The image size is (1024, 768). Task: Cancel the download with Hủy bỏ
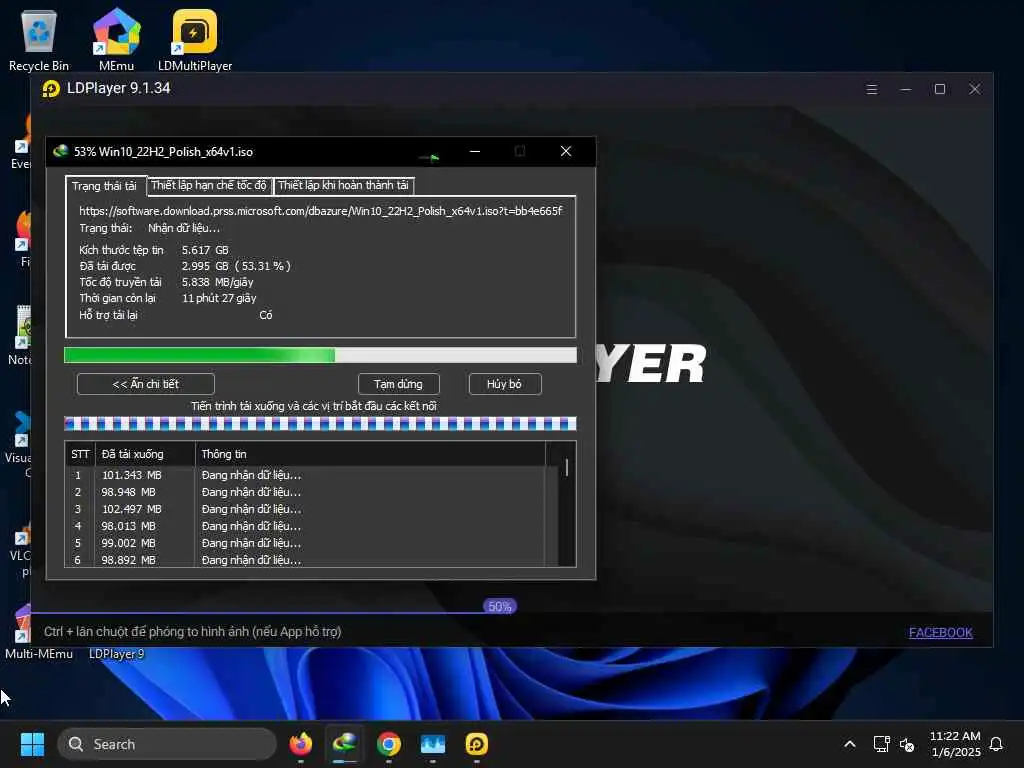pyautogui.click(x=505, y=384)
